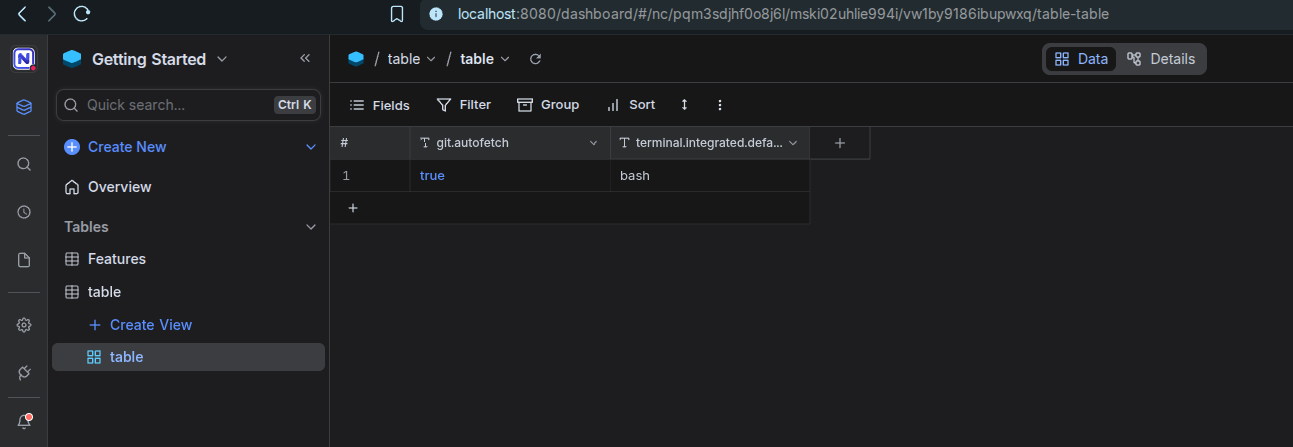Click the # column header
This screenshot has width=1293, height=447.
[x=370, y=143]
